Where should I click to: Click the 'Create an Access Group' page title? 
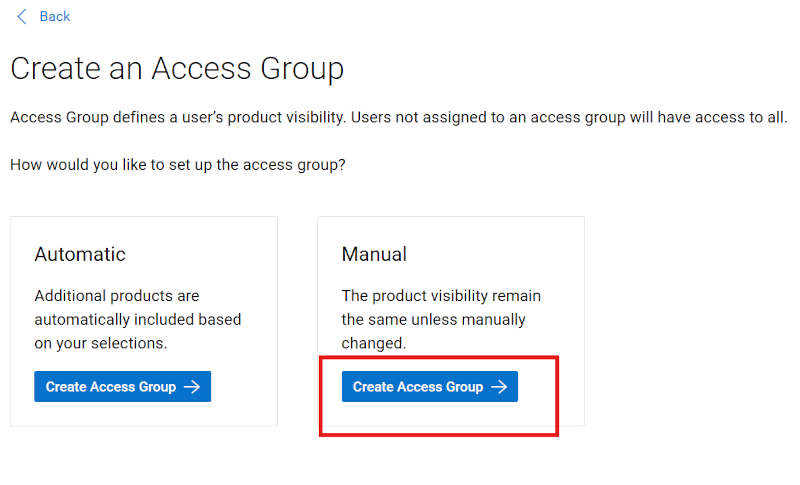coord(177,69)
